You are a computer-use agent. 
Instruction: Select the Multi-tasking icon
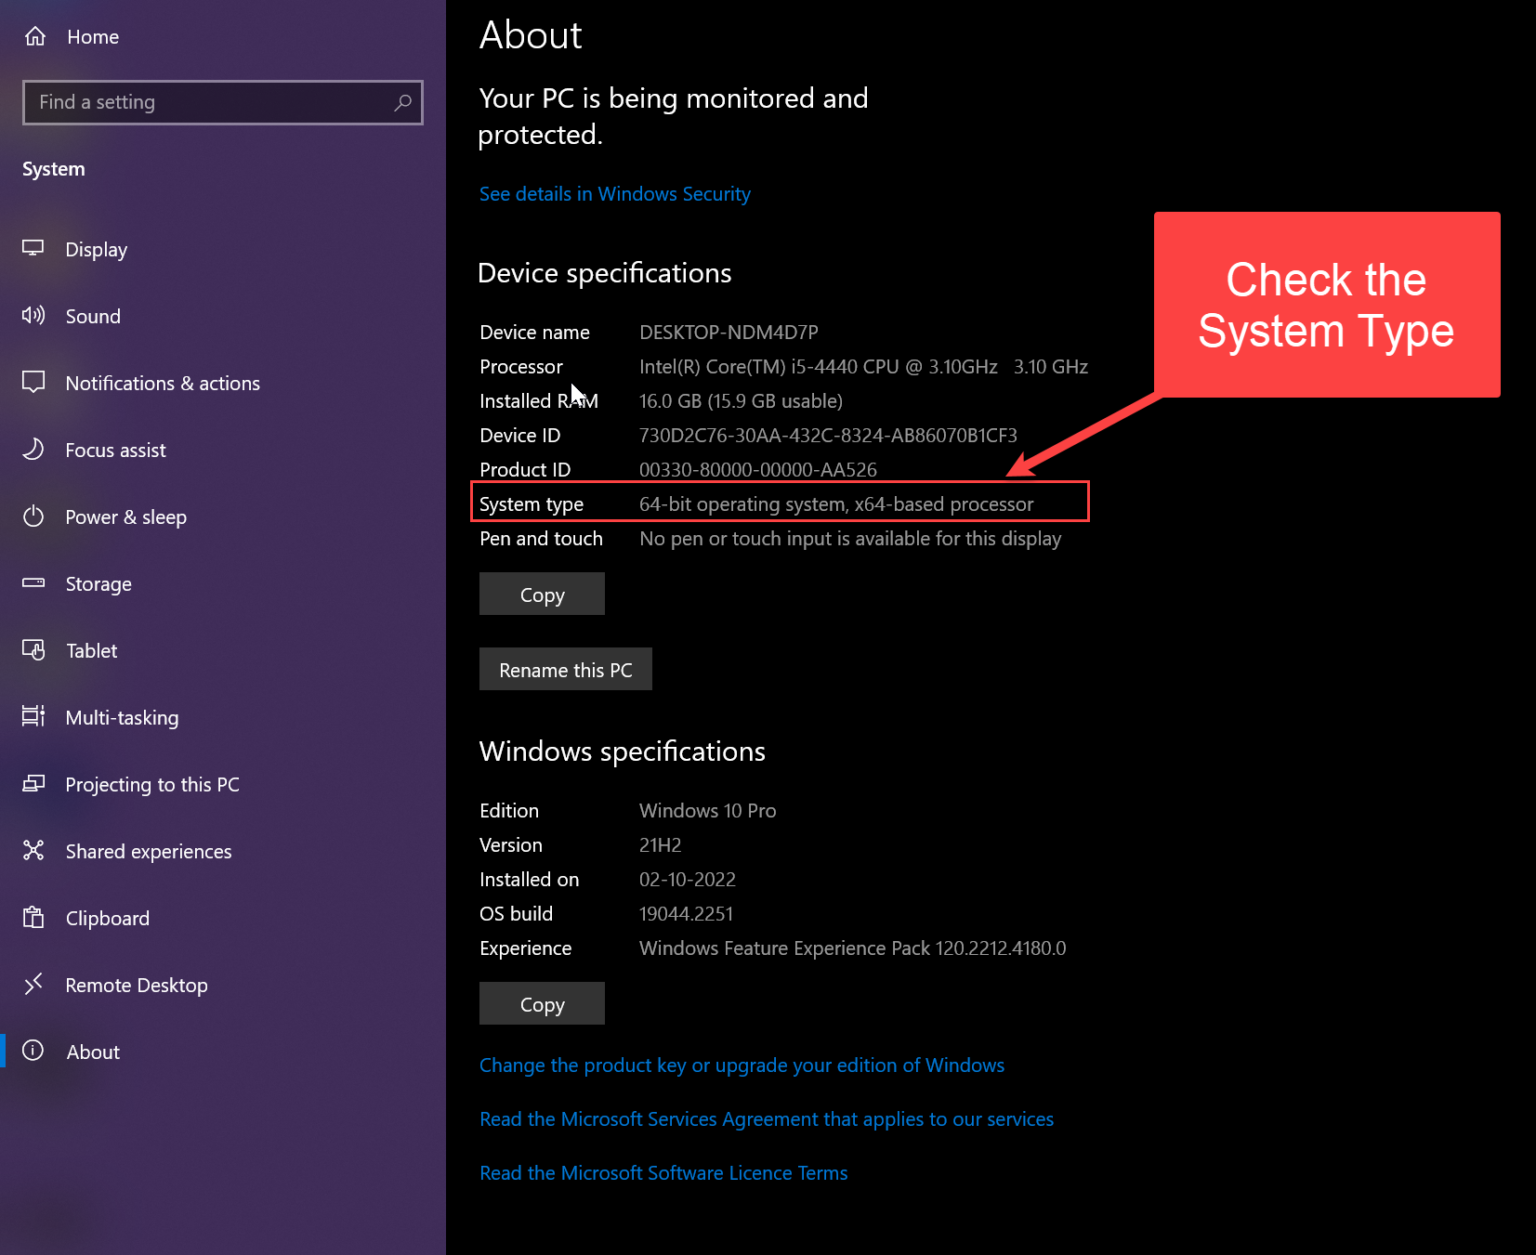click(x=33, y=717)
